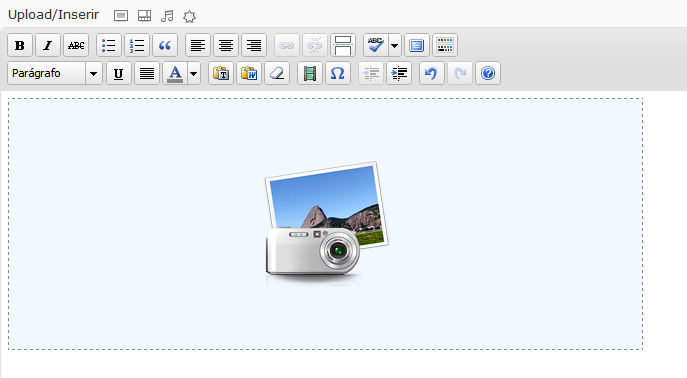Insert embedded media film icon
The height and width of the screenshot is (378, 687).
[310, 73]
